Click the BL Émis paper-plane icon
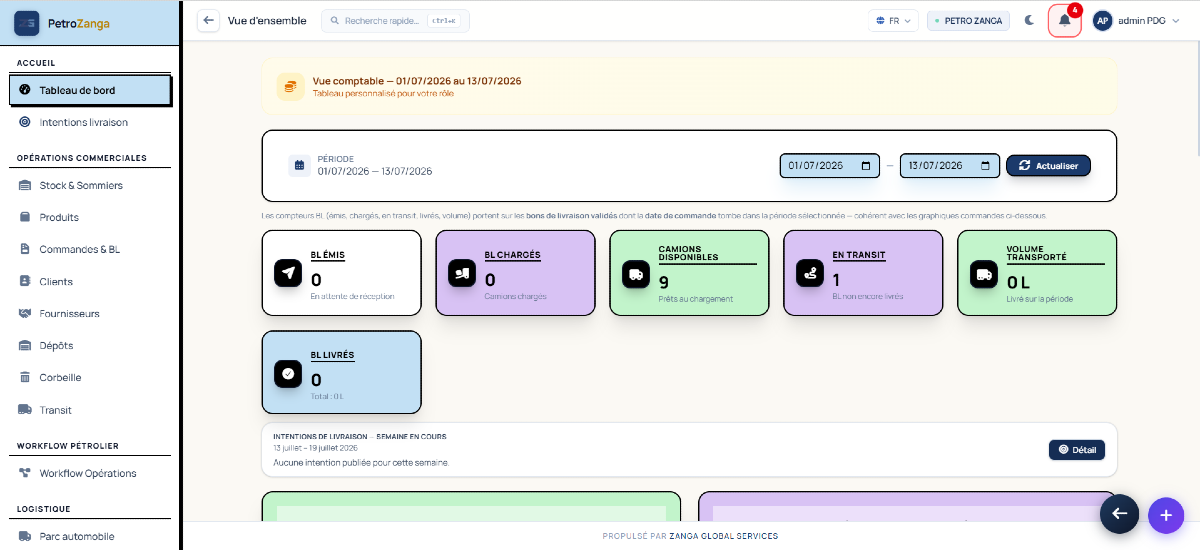This screenshot has height=550, width=1200. [288, 273]
